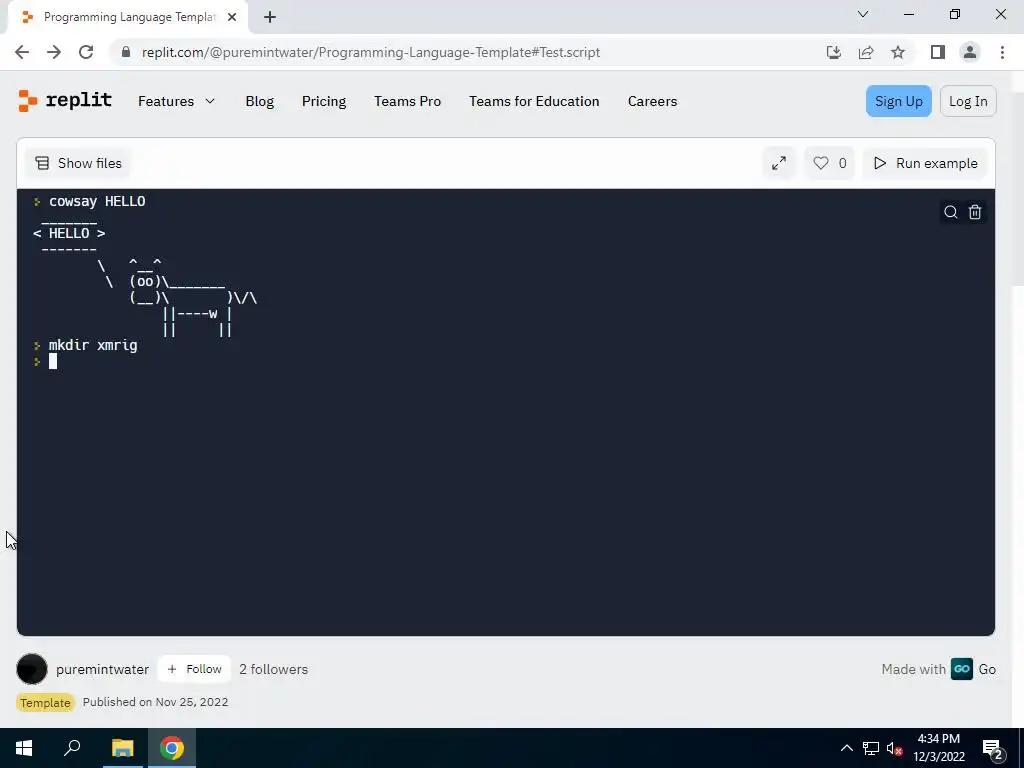This screenshot has height=768, width=1024.
Task: Open the clock and date panel
Action: (938, 748)
